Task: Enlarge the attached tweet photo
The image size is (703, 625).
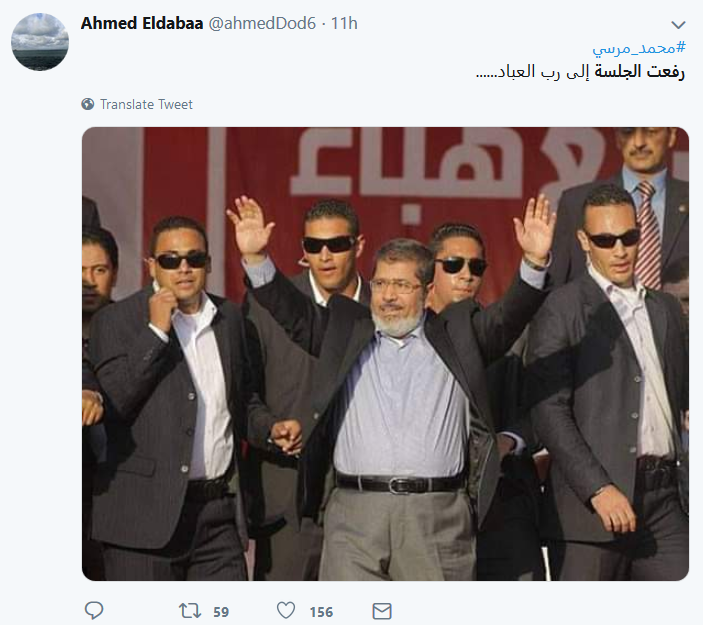Action: pos(385,354)
